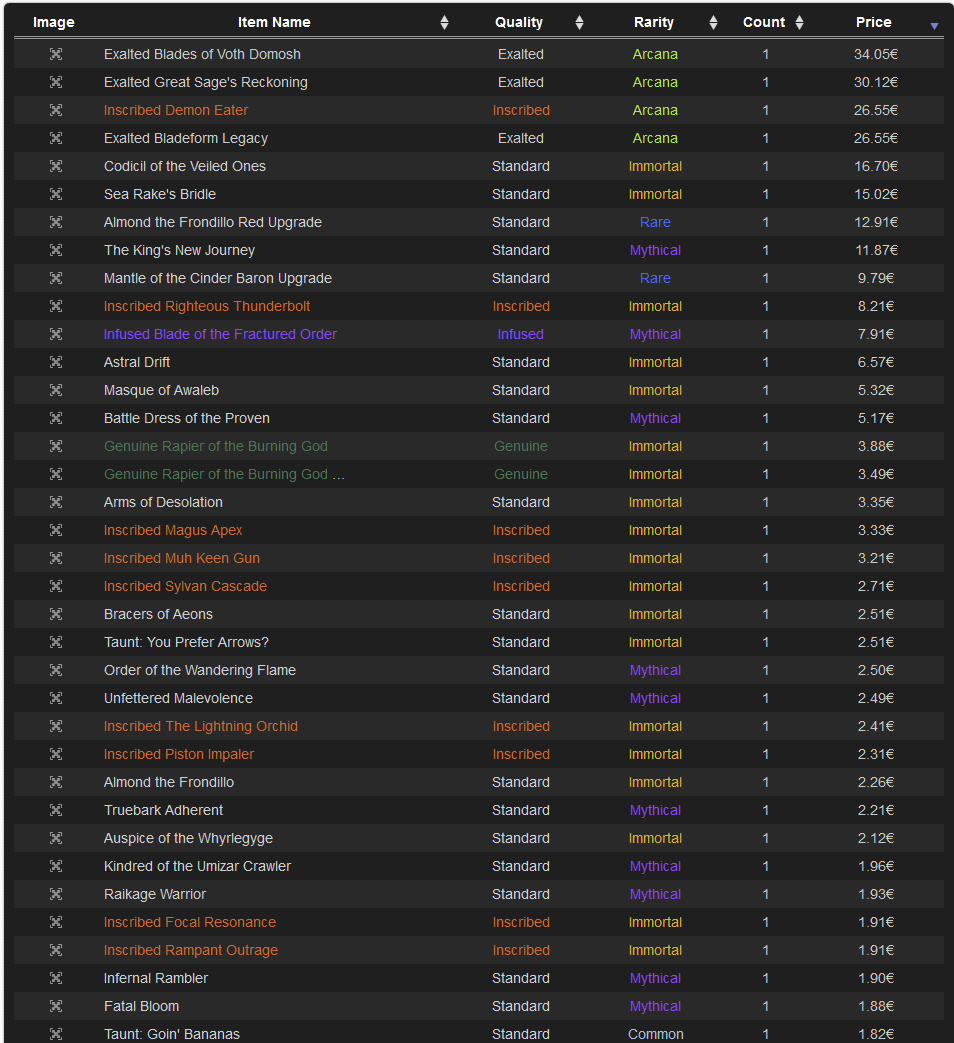Screen dimensions: 954x1043
Task: Click the Price column header
Action: click(x=873, y=22)
